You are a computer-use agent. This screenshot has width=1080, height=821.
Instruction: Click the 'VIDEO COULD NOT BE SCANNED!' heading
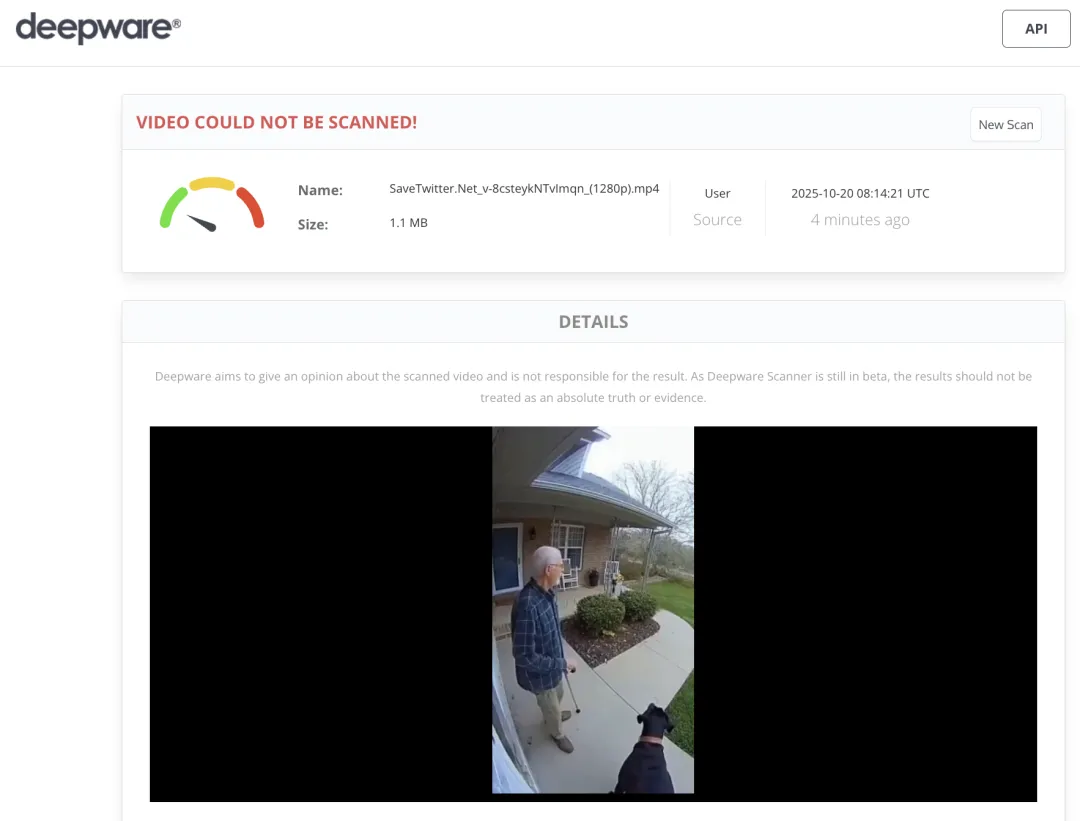tap(277, 123)
